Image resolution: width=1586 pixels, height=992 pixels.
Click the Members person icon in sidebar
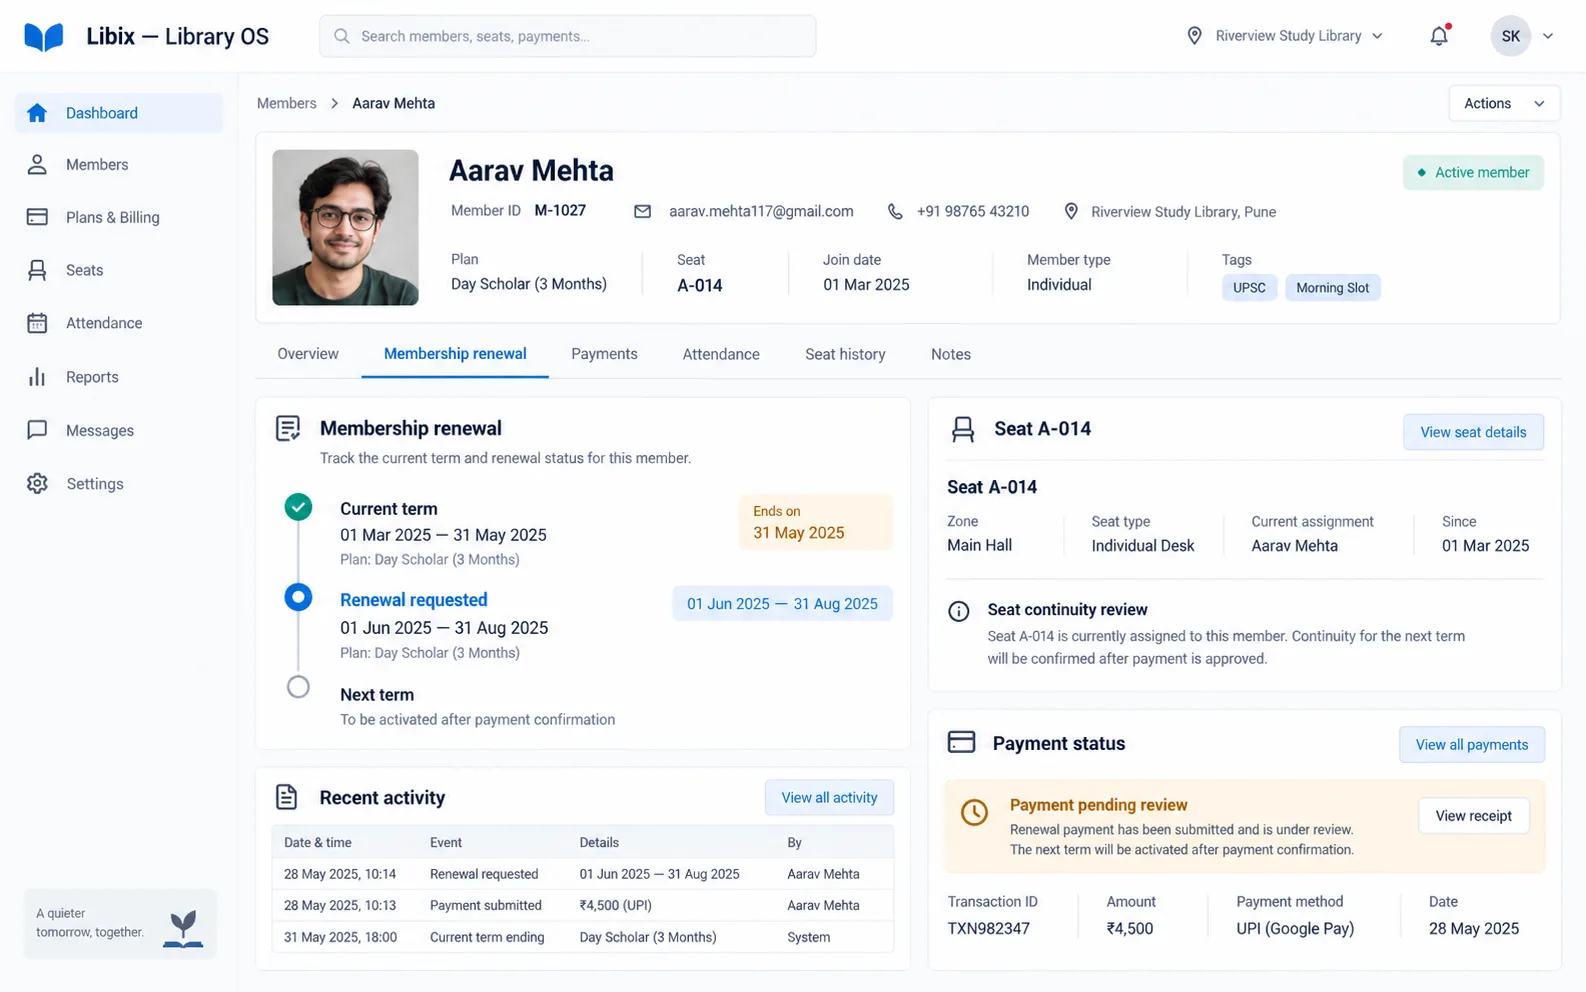tap(37, 165)
